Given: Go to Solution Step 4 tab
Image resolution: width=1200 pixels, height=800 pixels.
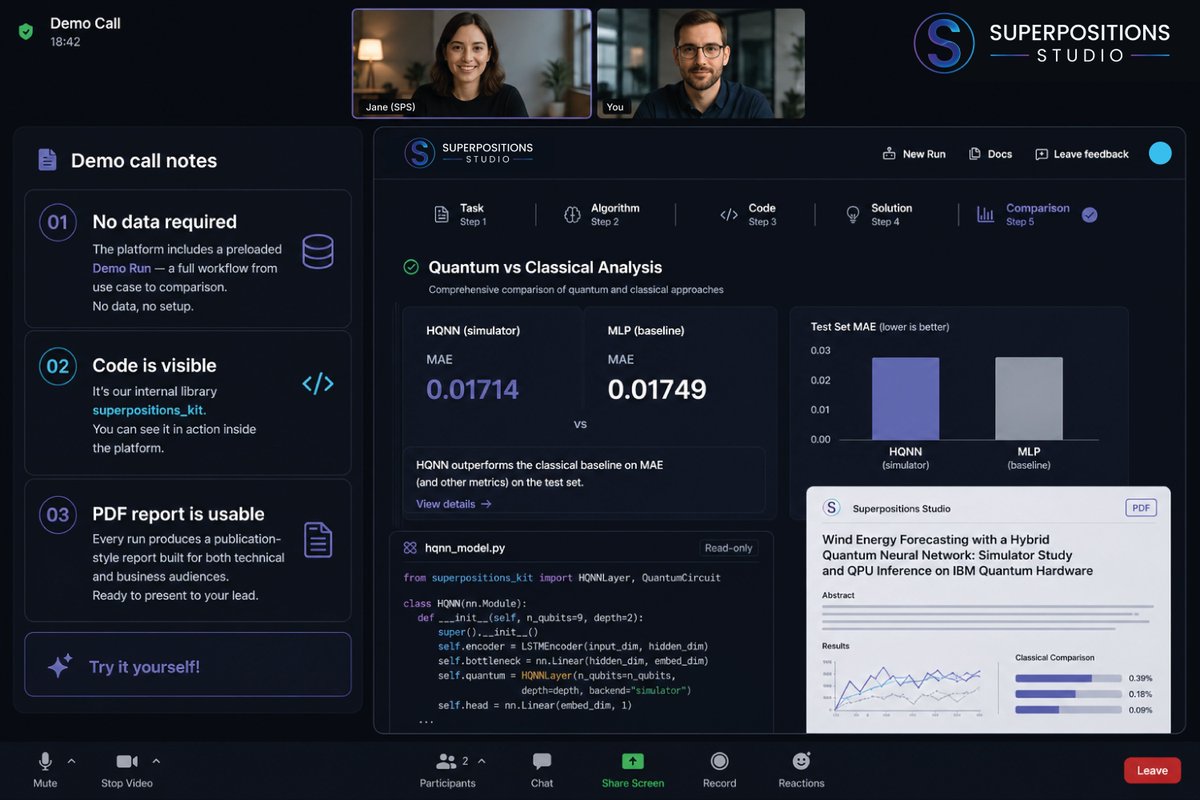Looking at the screenshot, I should [879, 214].
